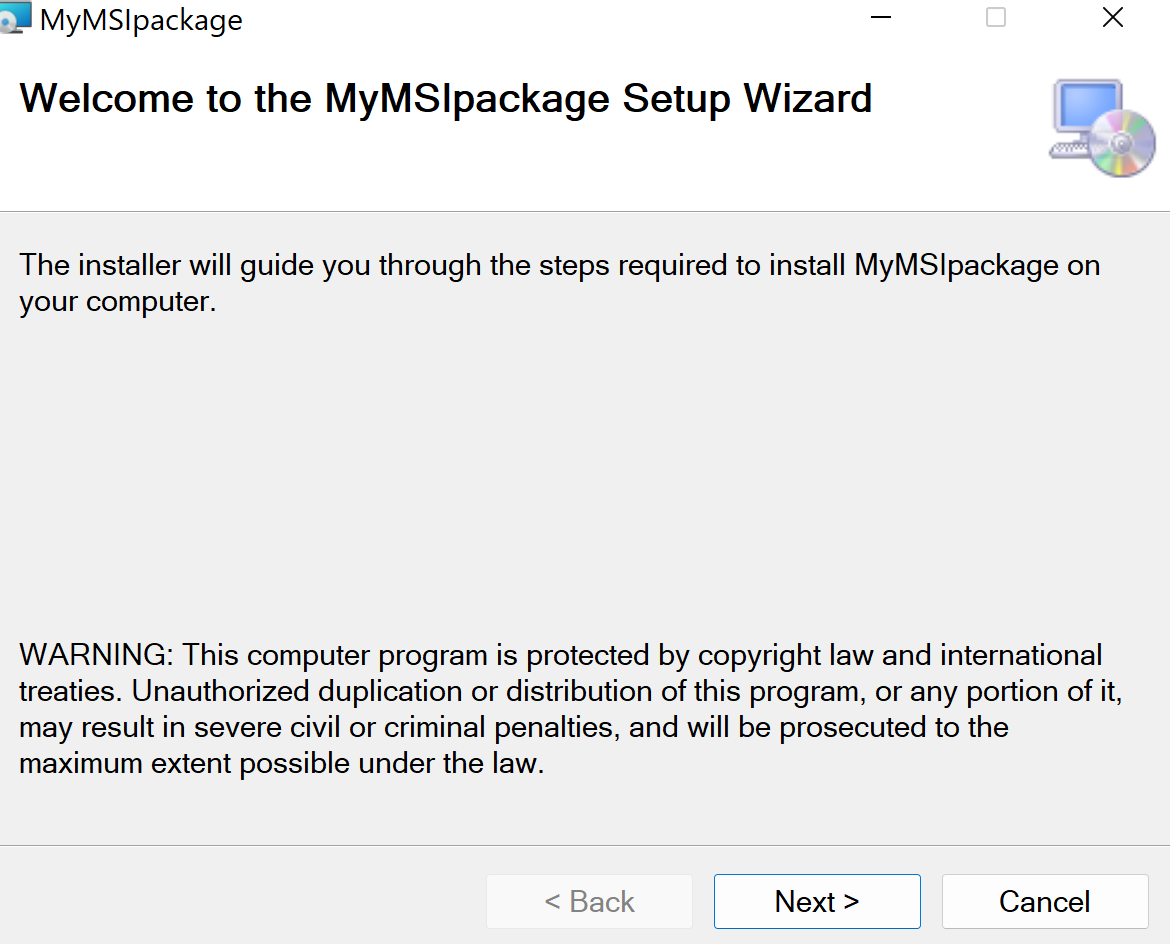
Task: Open the system menu from title bar icon
Action: point(15,18)
